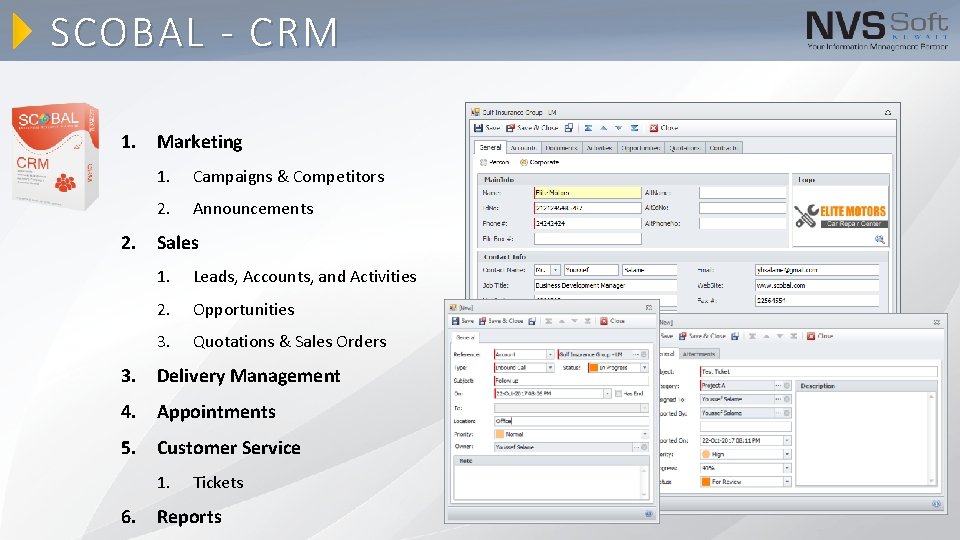Click the Name field in Main Info
The height and width of the screenshot is (540, 960).
pyautogui.click(x=588, y=193)
